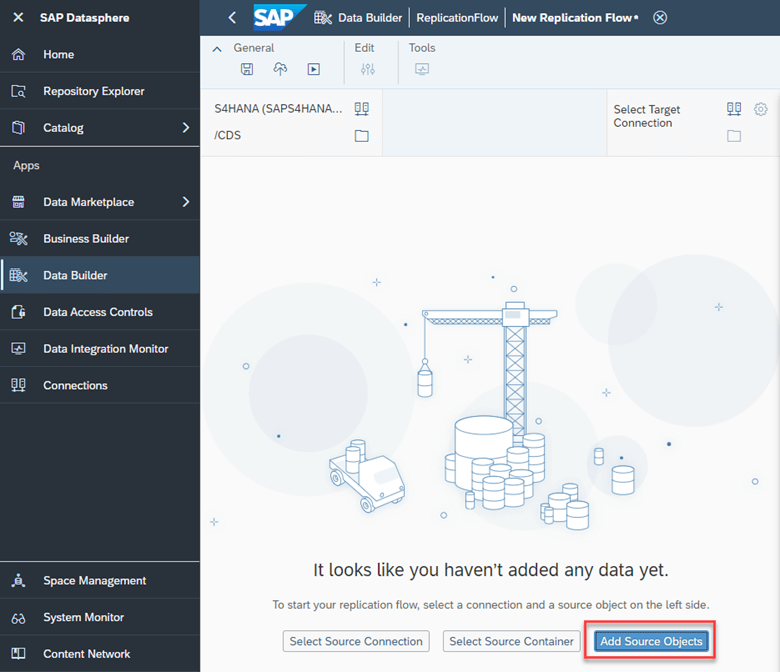Click the Select Source Connection button
The width and height of the screenshot is (780, 672).
[x=356, y=641]
